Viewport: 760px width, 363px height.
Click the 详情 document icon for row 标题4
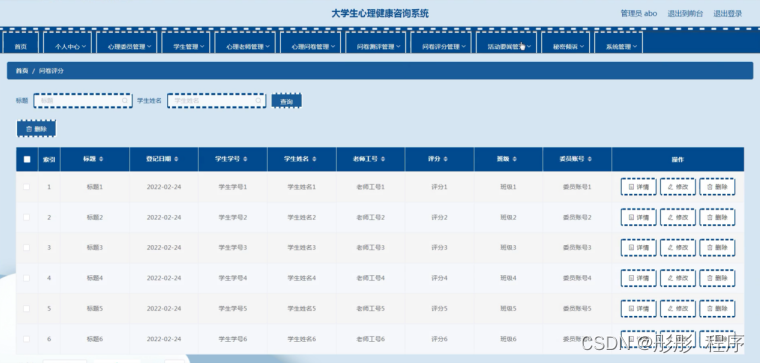click(x=631, y=278)
